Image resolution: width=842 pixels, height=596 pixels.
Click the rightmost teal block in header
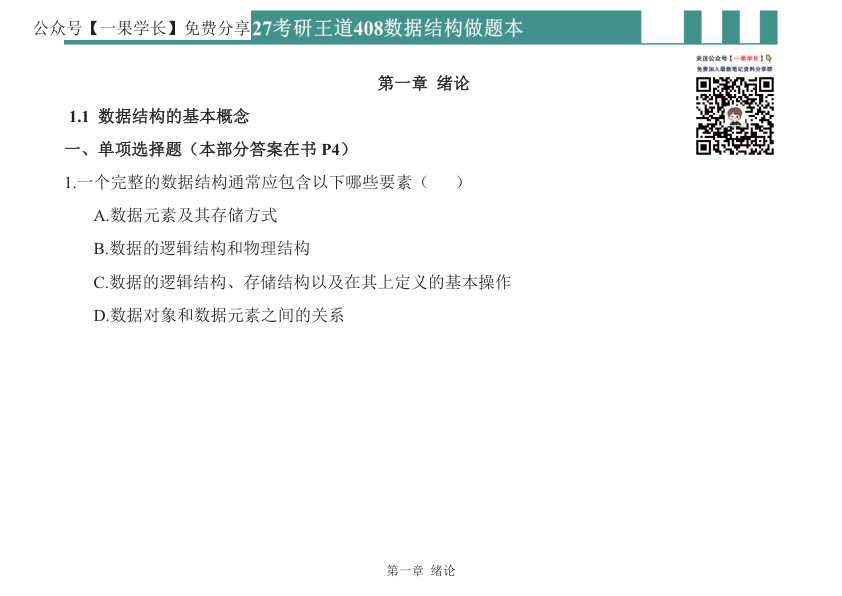(768, 27)
